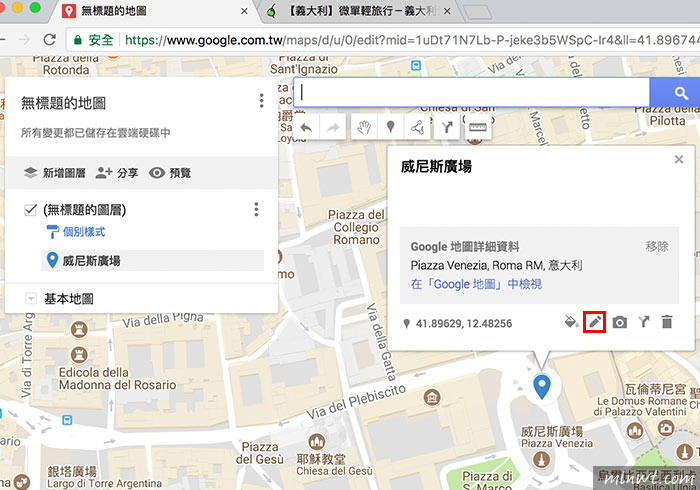The image size is (700, 490).
Task: Select the hand pan tool
Action: pyautogui.click(x=364, y=127)
